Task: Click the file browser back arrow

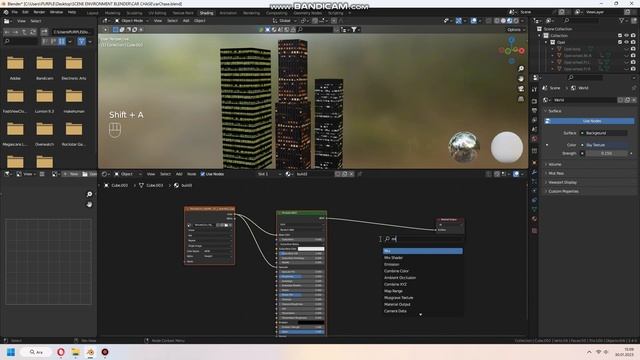Action: tap(7, 32)
